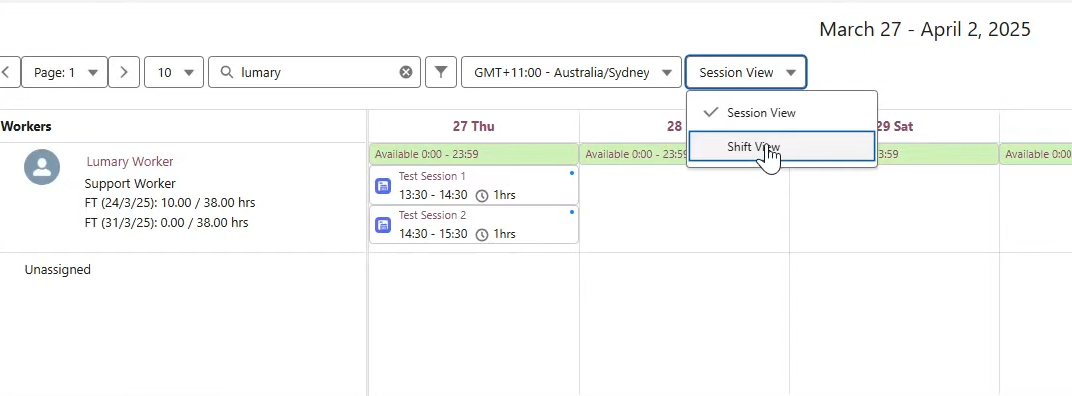This screenshot has width=1072, height=396.
Task: Open the Page: 1 dropdown
Action: coord(64,72)
